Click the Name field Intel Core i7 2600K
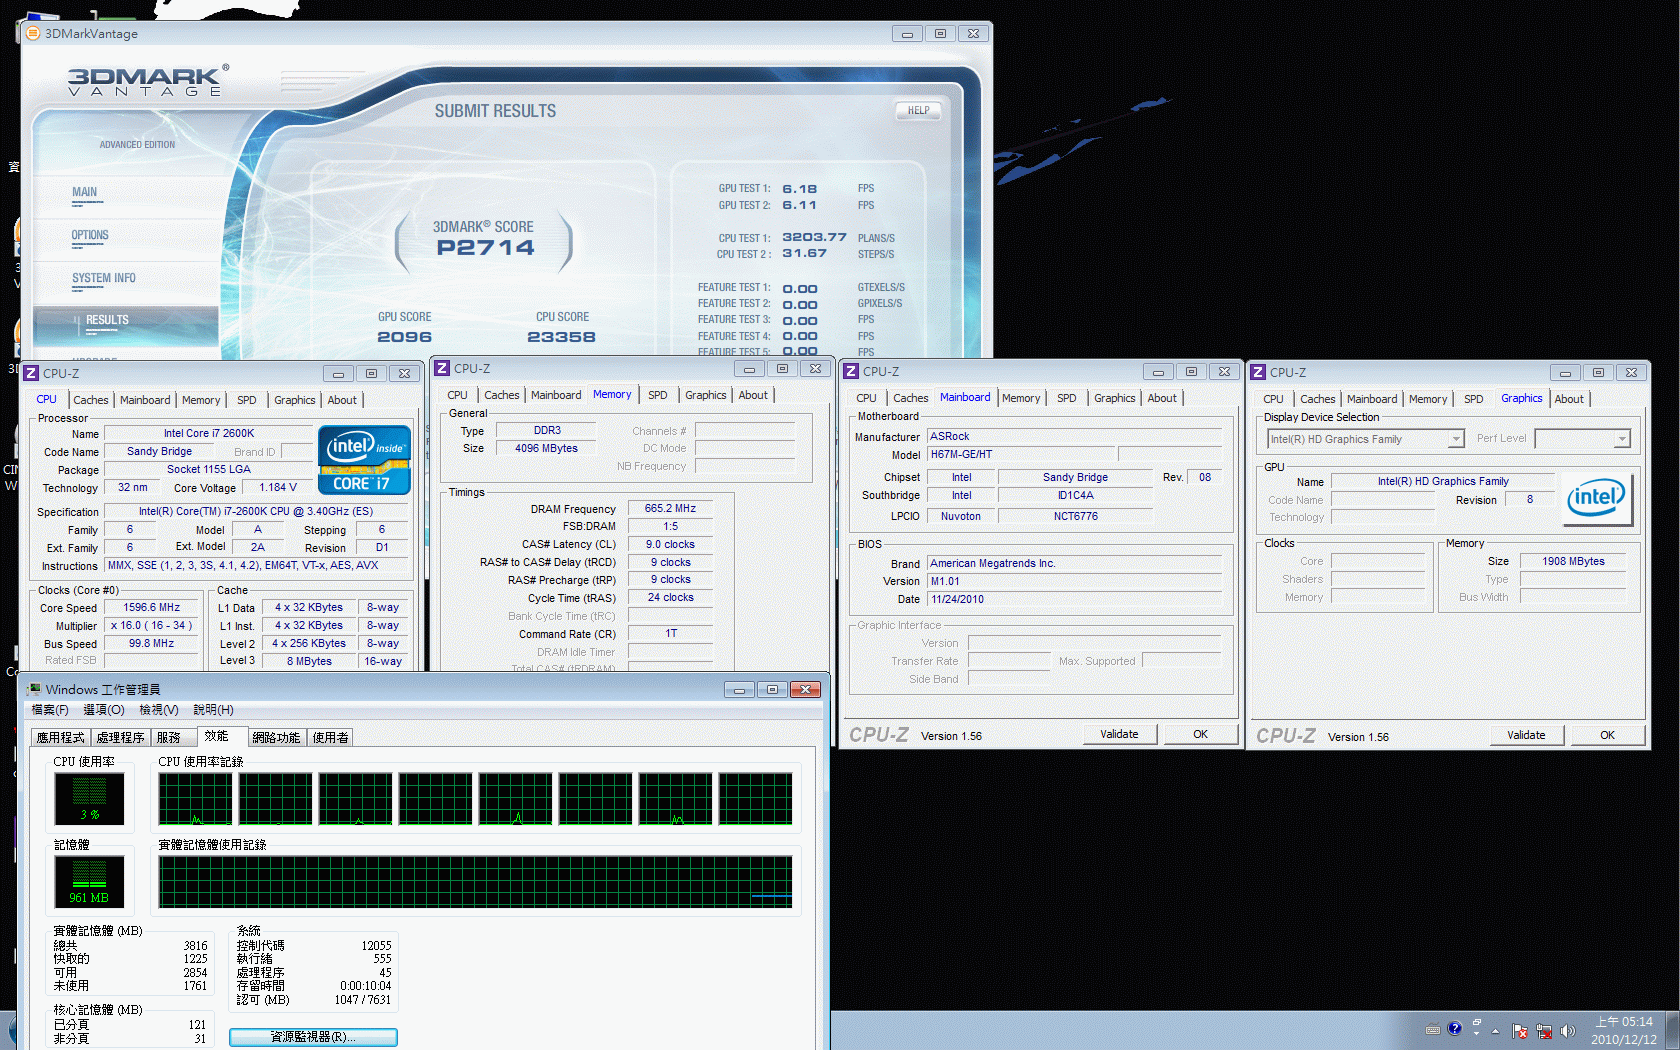 click(209, 433)
